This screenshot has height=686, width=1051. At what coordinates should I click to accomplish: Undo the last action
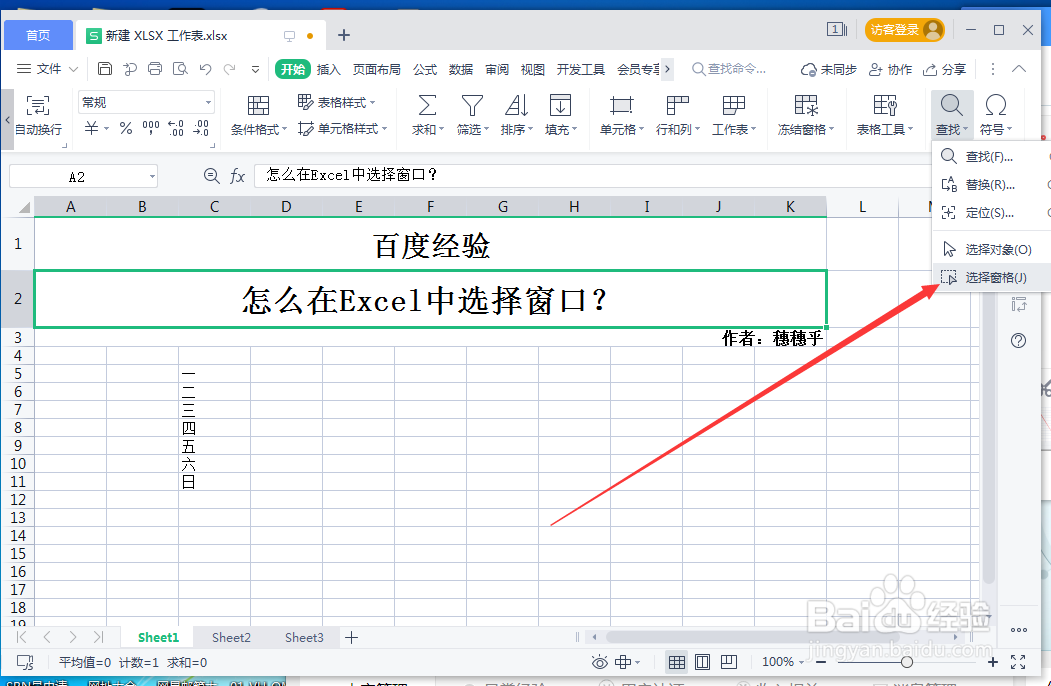click(x=205, y=68)
